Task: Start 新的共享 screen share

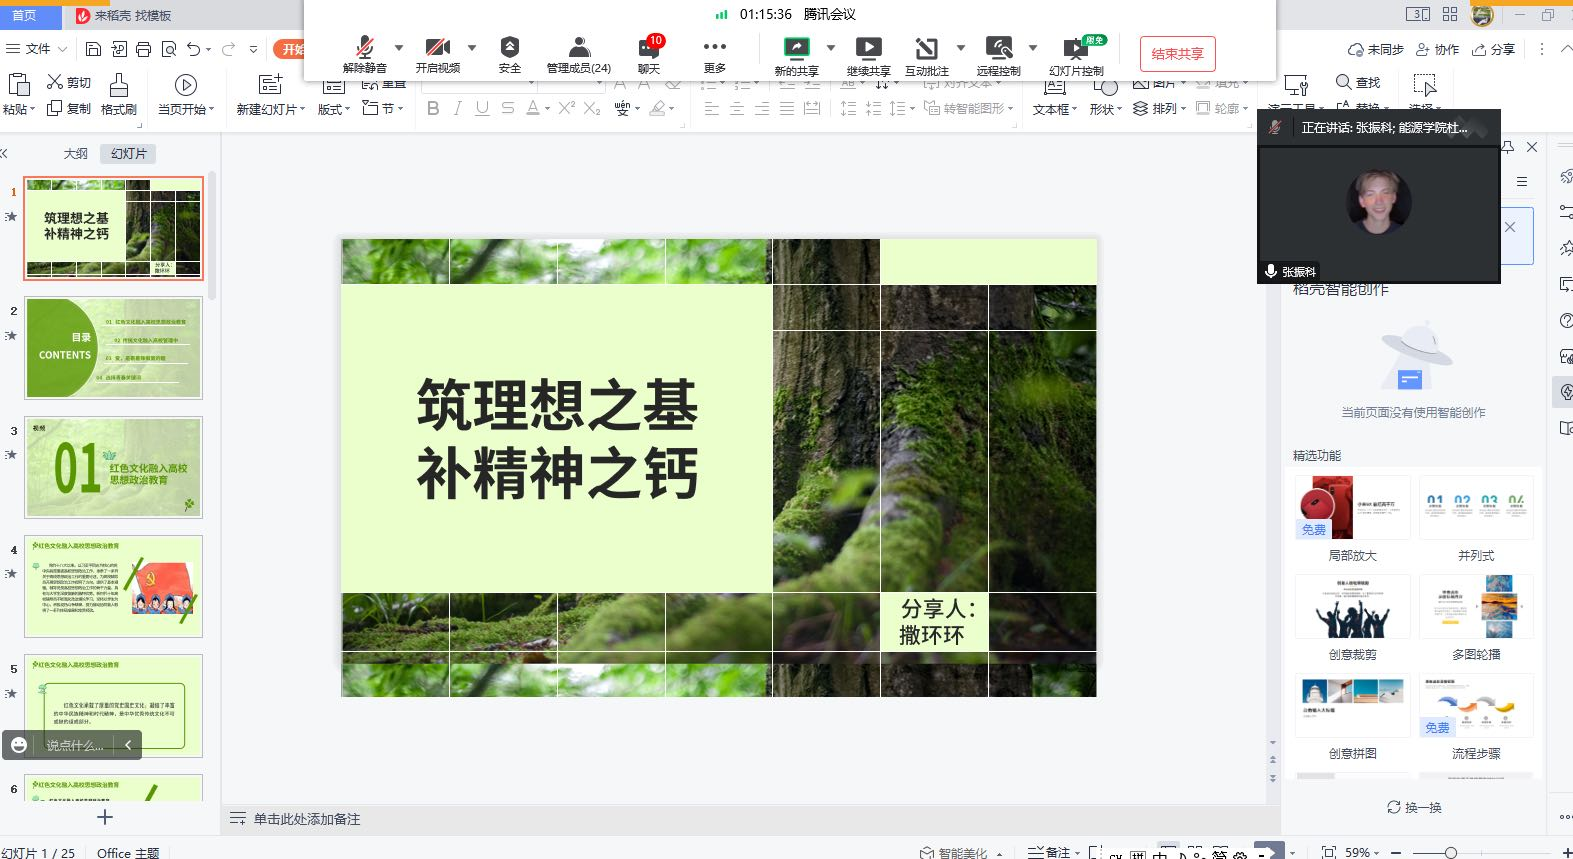Action: pyautogui.click(x=796, y=56)
